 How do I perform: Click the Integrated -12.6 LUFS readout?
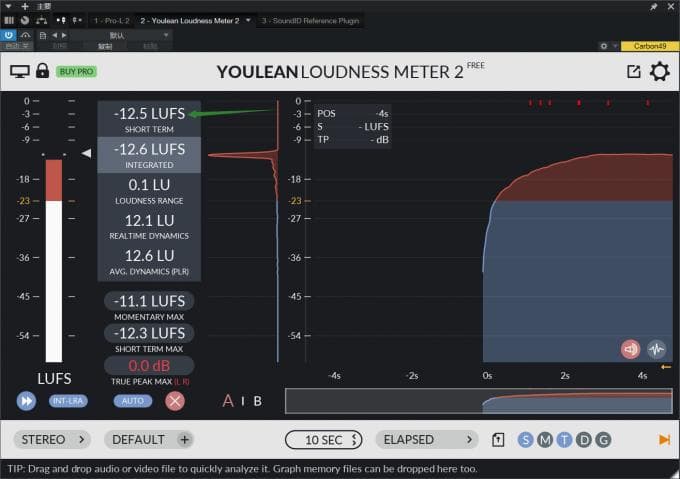[149, 155]
